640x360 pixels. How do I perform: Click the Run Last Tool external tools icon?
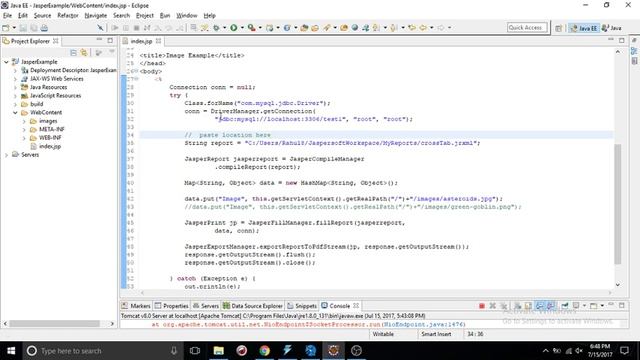pyautogui.click(x=251, y=28)
